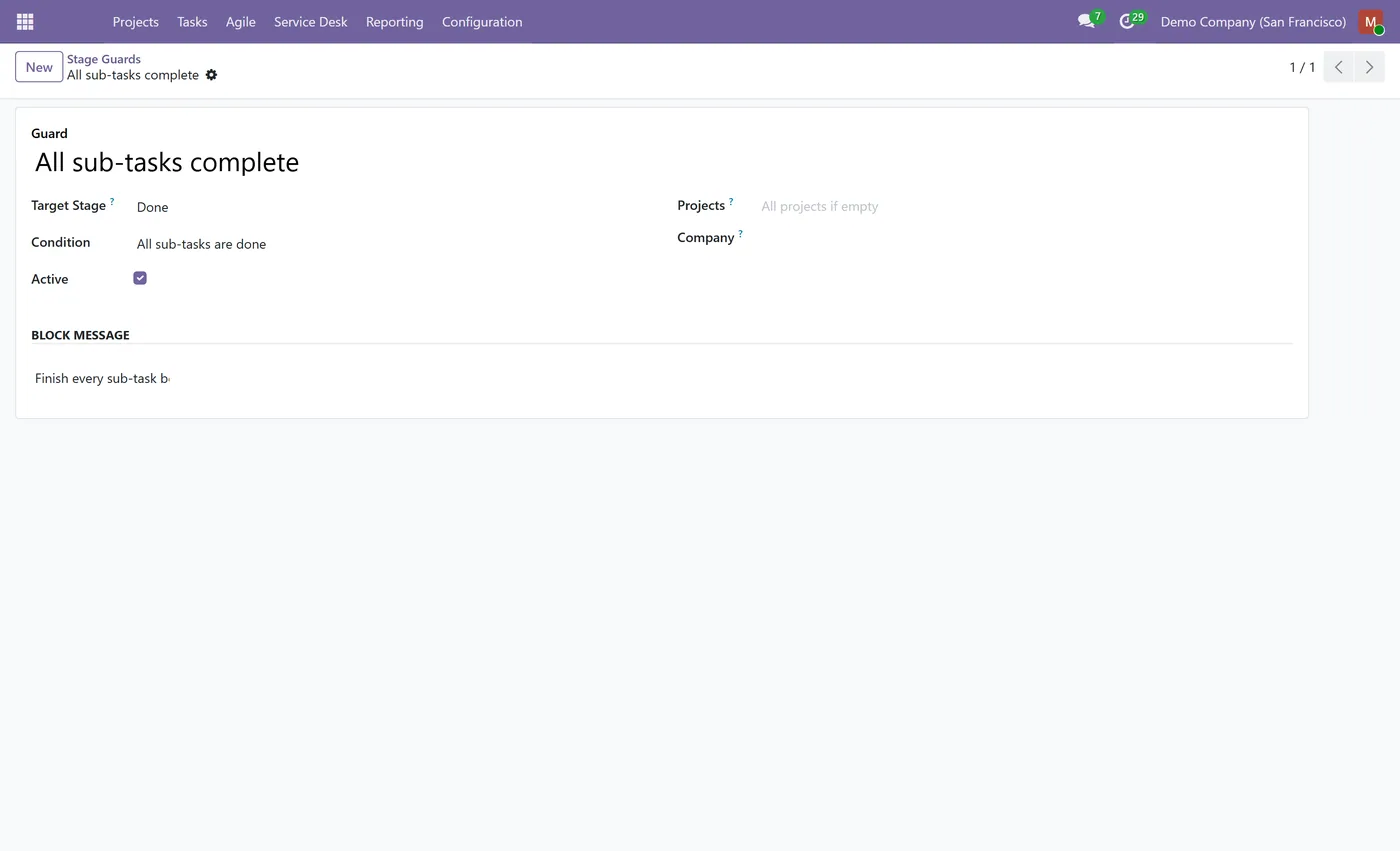This screenshot has width=1400, height=851.
Task: Click the Company field
Action: [x=1024, y=238]
